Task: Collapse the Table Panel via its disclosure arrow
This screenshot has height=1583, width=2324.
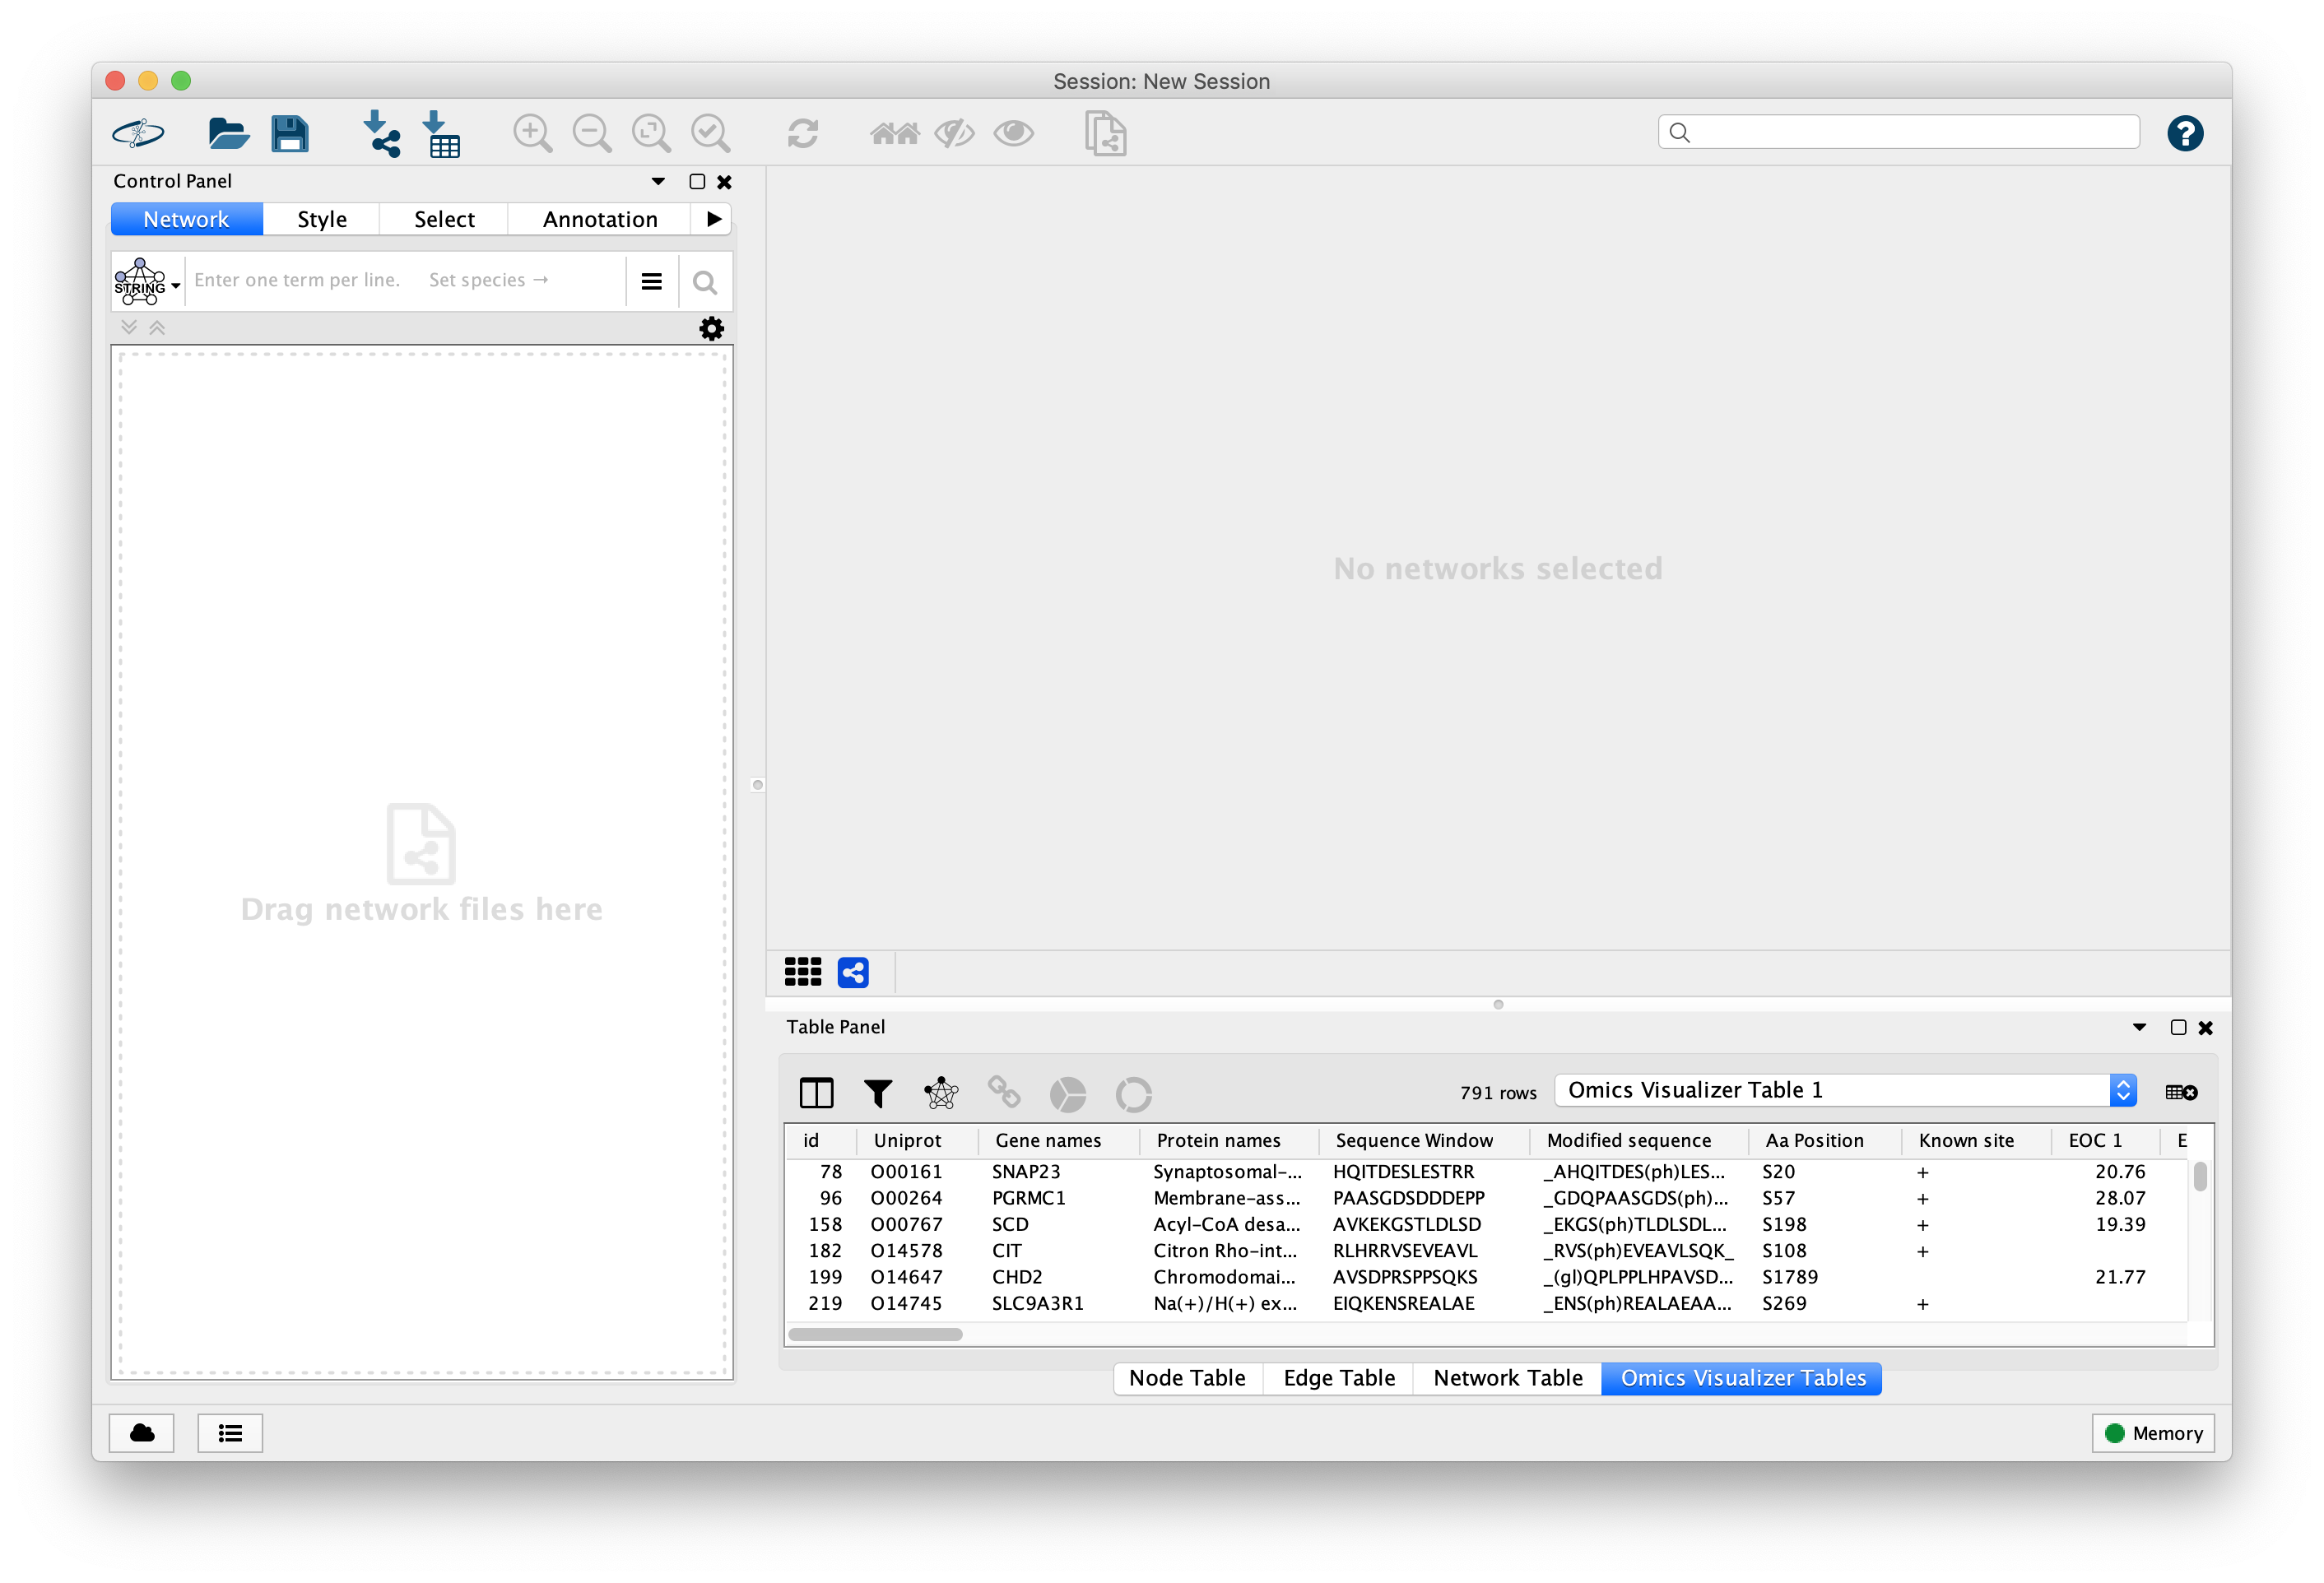Action: point(2140,1027)
